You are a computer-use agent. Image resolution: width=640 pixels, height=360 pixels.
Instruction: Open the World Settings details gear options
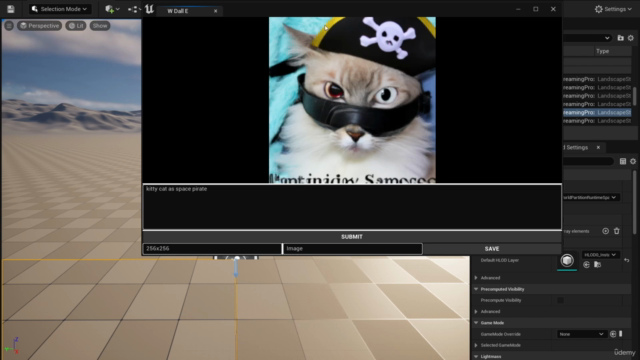[x=633, y=161]
